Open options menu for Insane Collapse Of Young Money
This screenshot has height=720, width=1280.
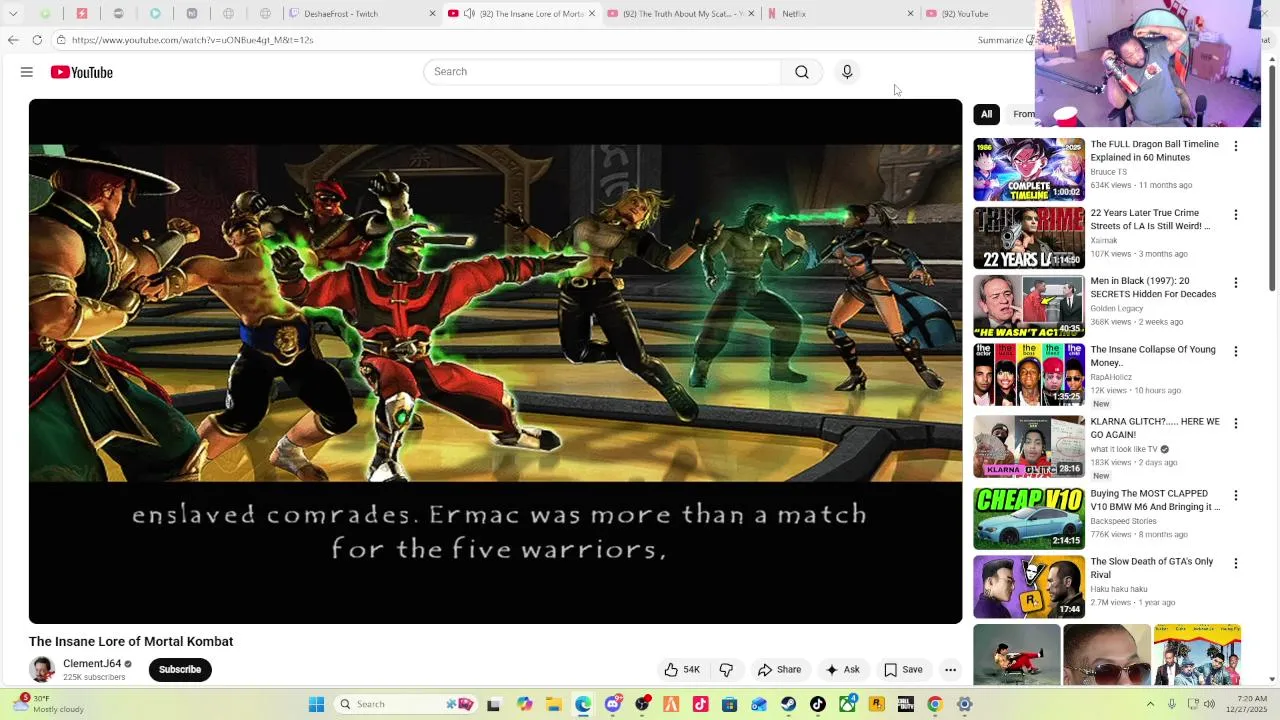[x=1236, y=352]
